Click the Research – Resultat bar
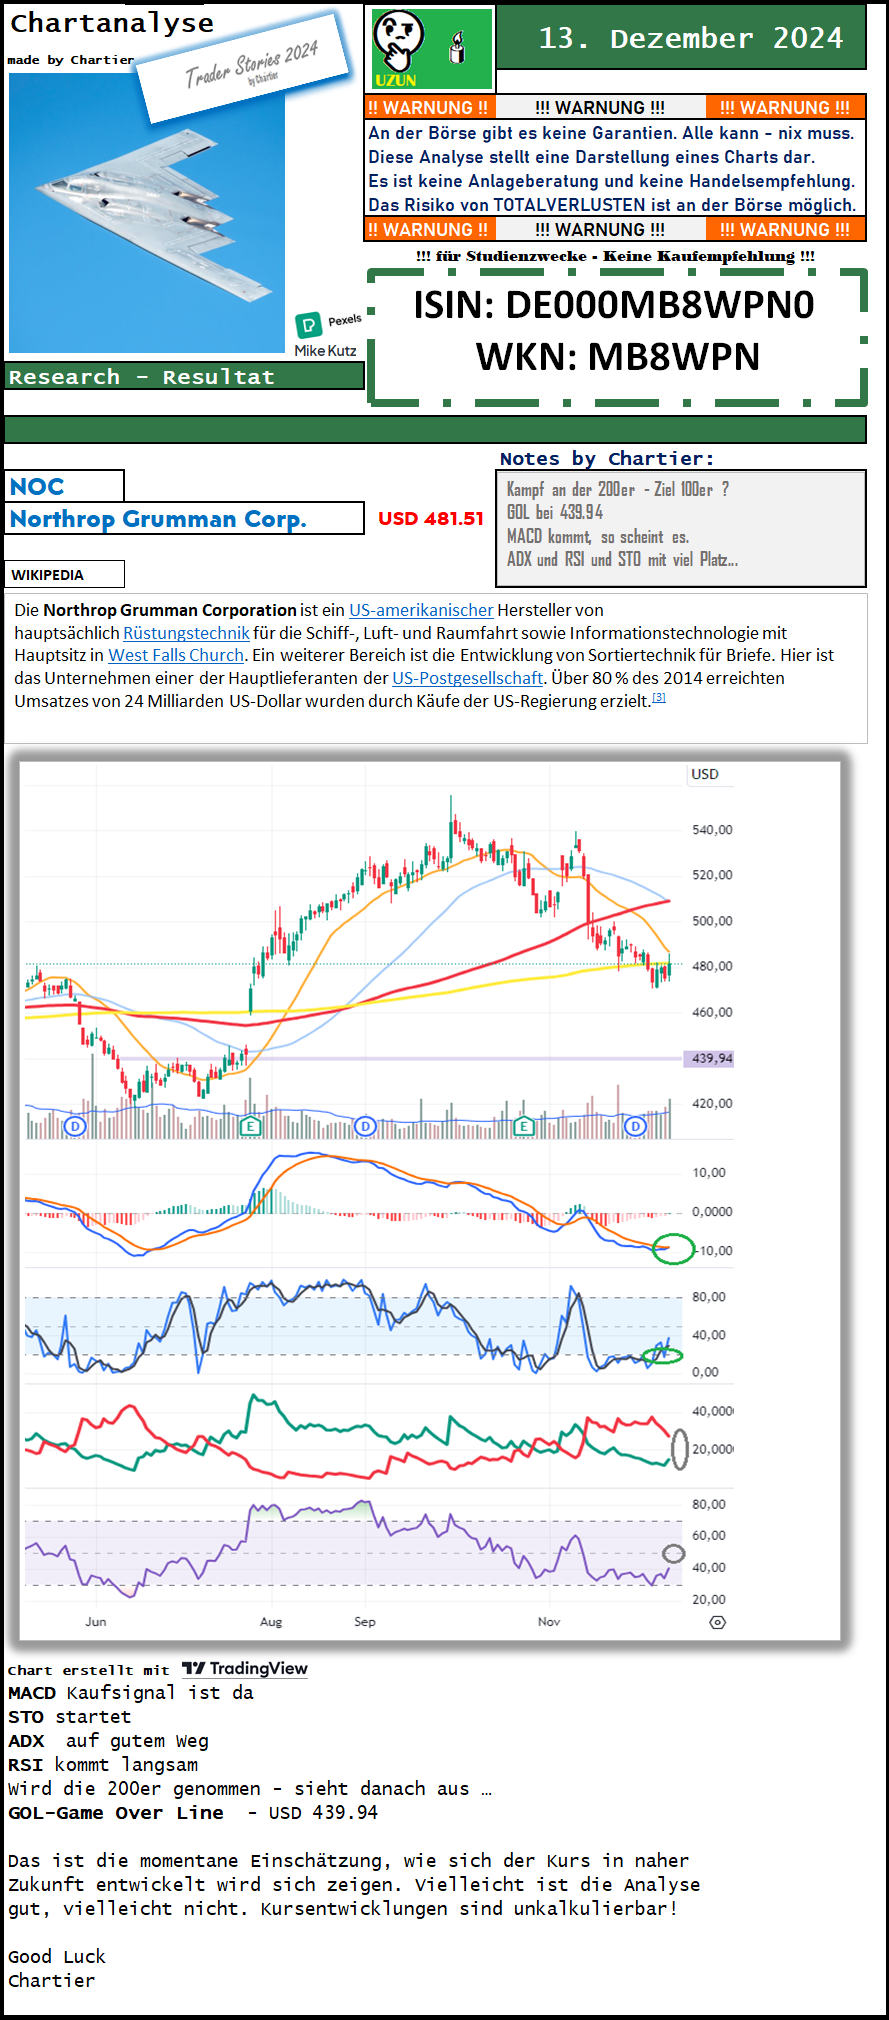This screenshot has height=2020, width=889. 184,376
